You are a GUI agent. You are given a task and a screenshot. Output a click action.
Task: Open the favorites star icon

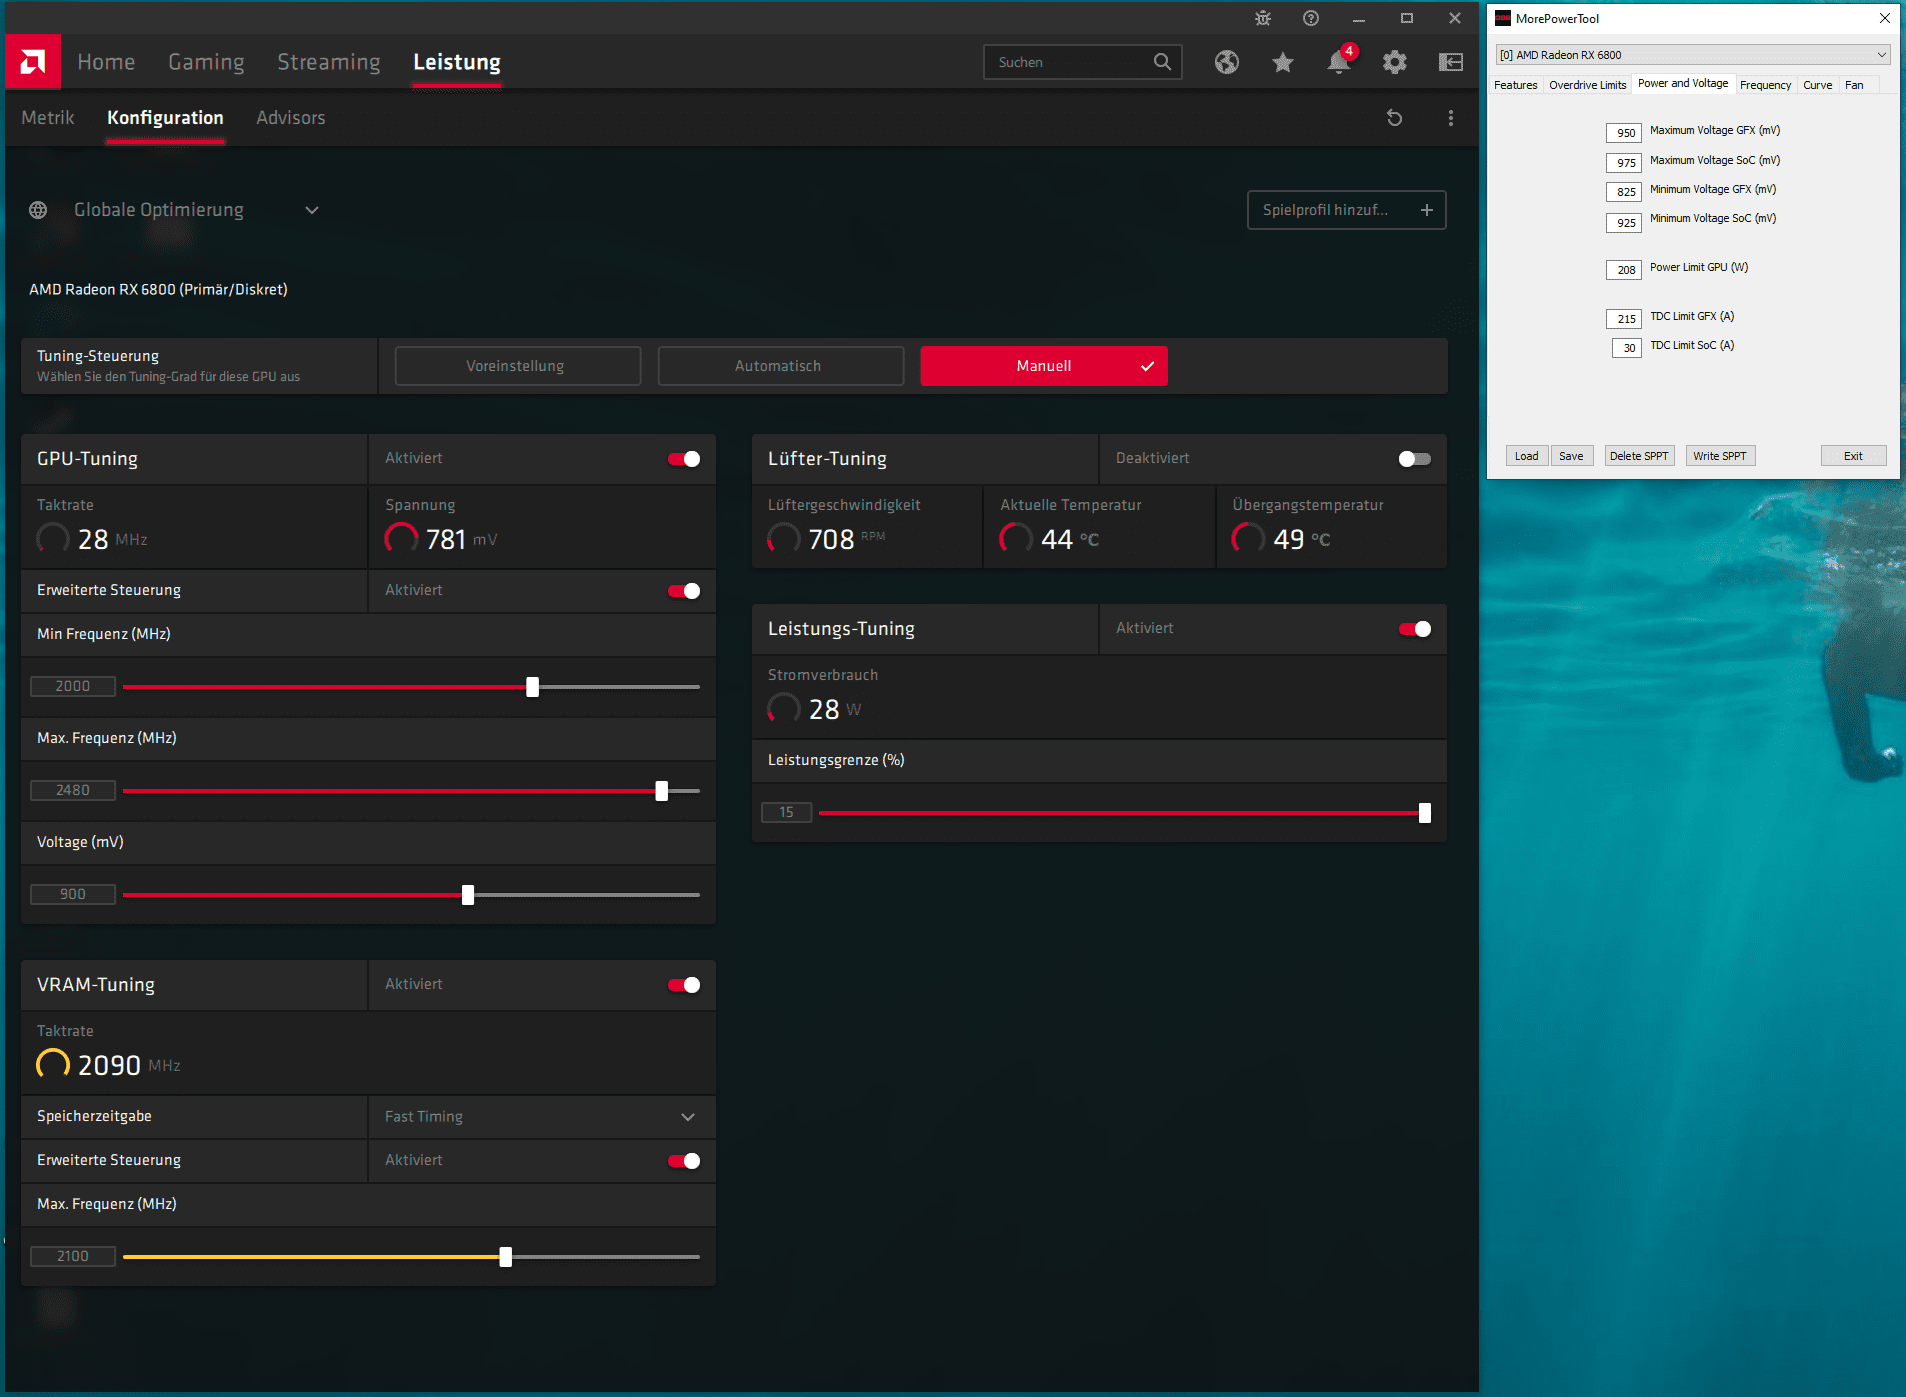tap(1283, 62)
